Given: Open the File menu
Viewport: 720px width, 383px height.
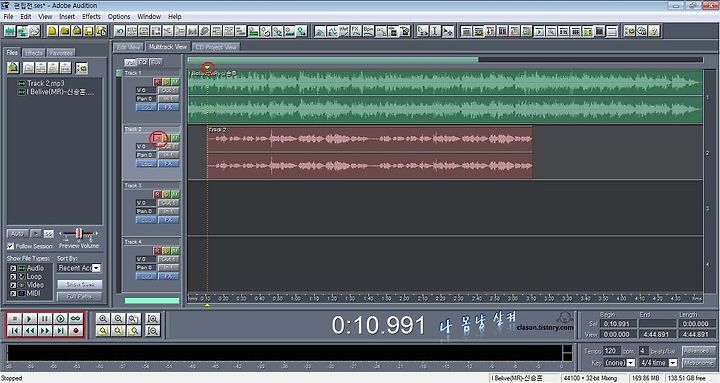Looking at the screenshot, I should point(8,17).
